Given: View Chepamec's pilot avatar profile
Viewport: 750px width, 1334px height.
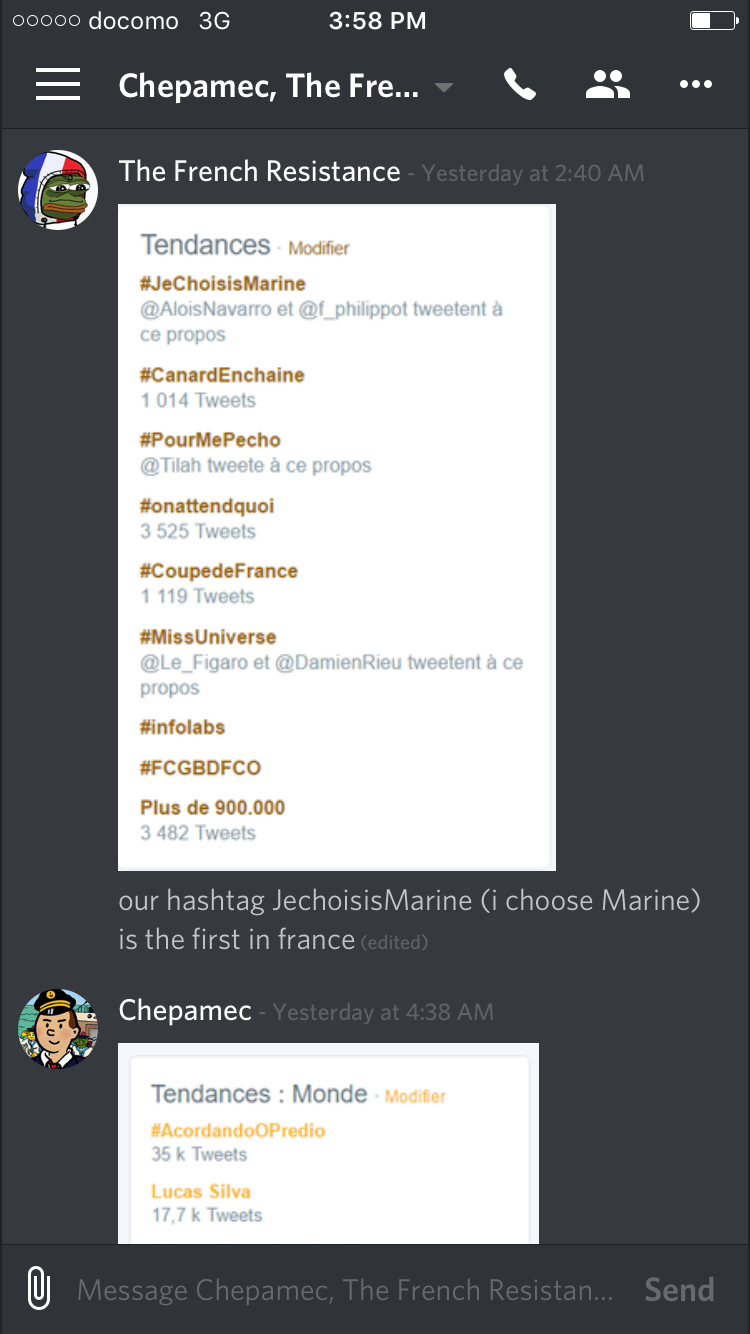Looking at the screenshot, I should [58, 1029].
